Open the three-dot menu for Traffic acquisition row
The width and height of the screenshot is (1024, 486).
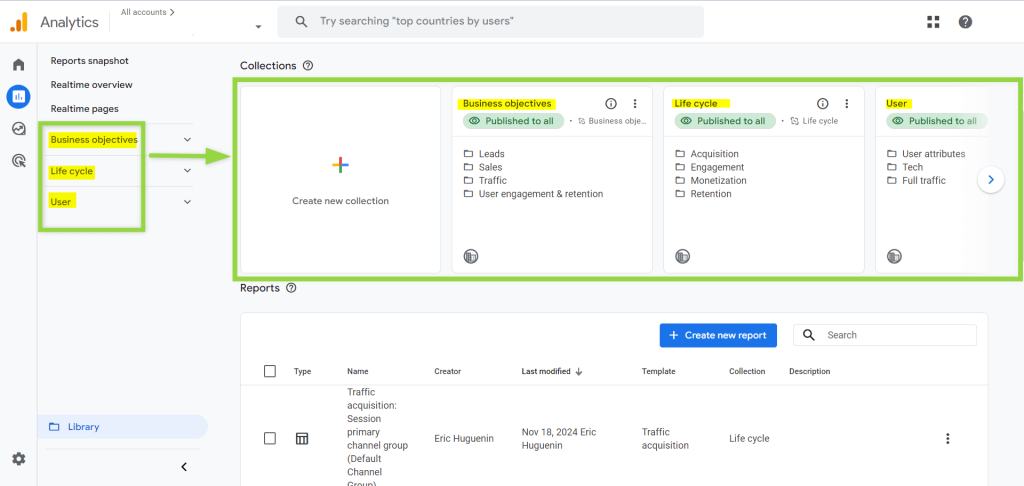click(x=948, y=438)
